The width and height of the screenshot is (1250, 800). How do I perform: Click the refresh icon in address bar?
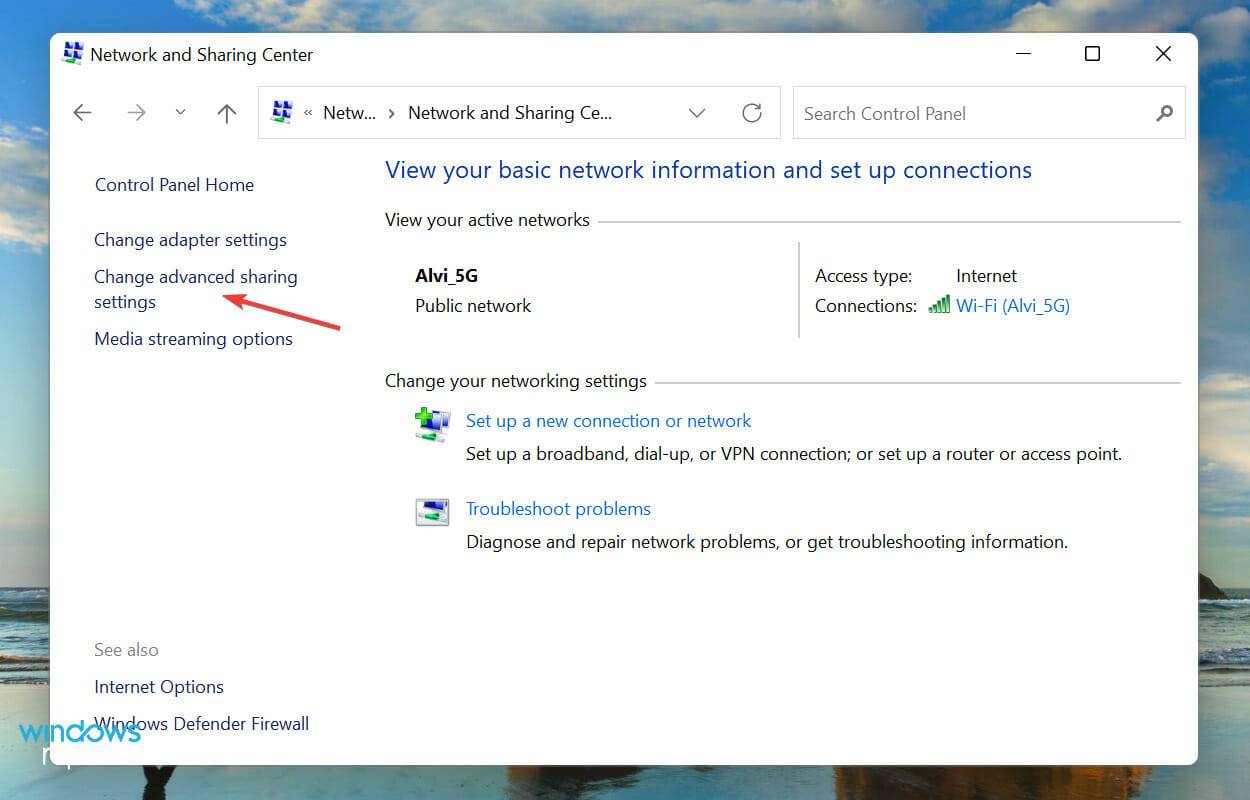[752, 113]
